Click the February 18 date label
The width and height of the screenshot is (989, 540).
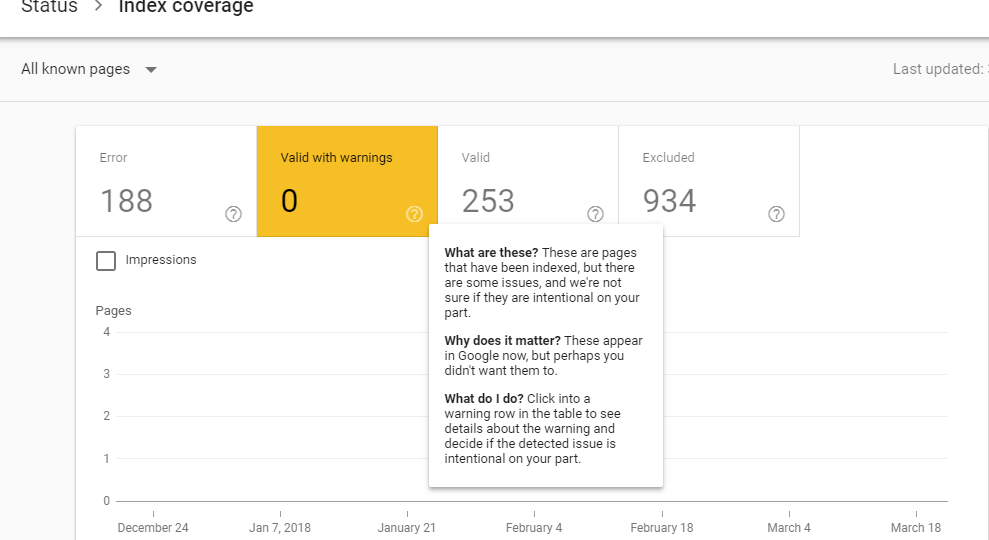(x=662, y=527)
